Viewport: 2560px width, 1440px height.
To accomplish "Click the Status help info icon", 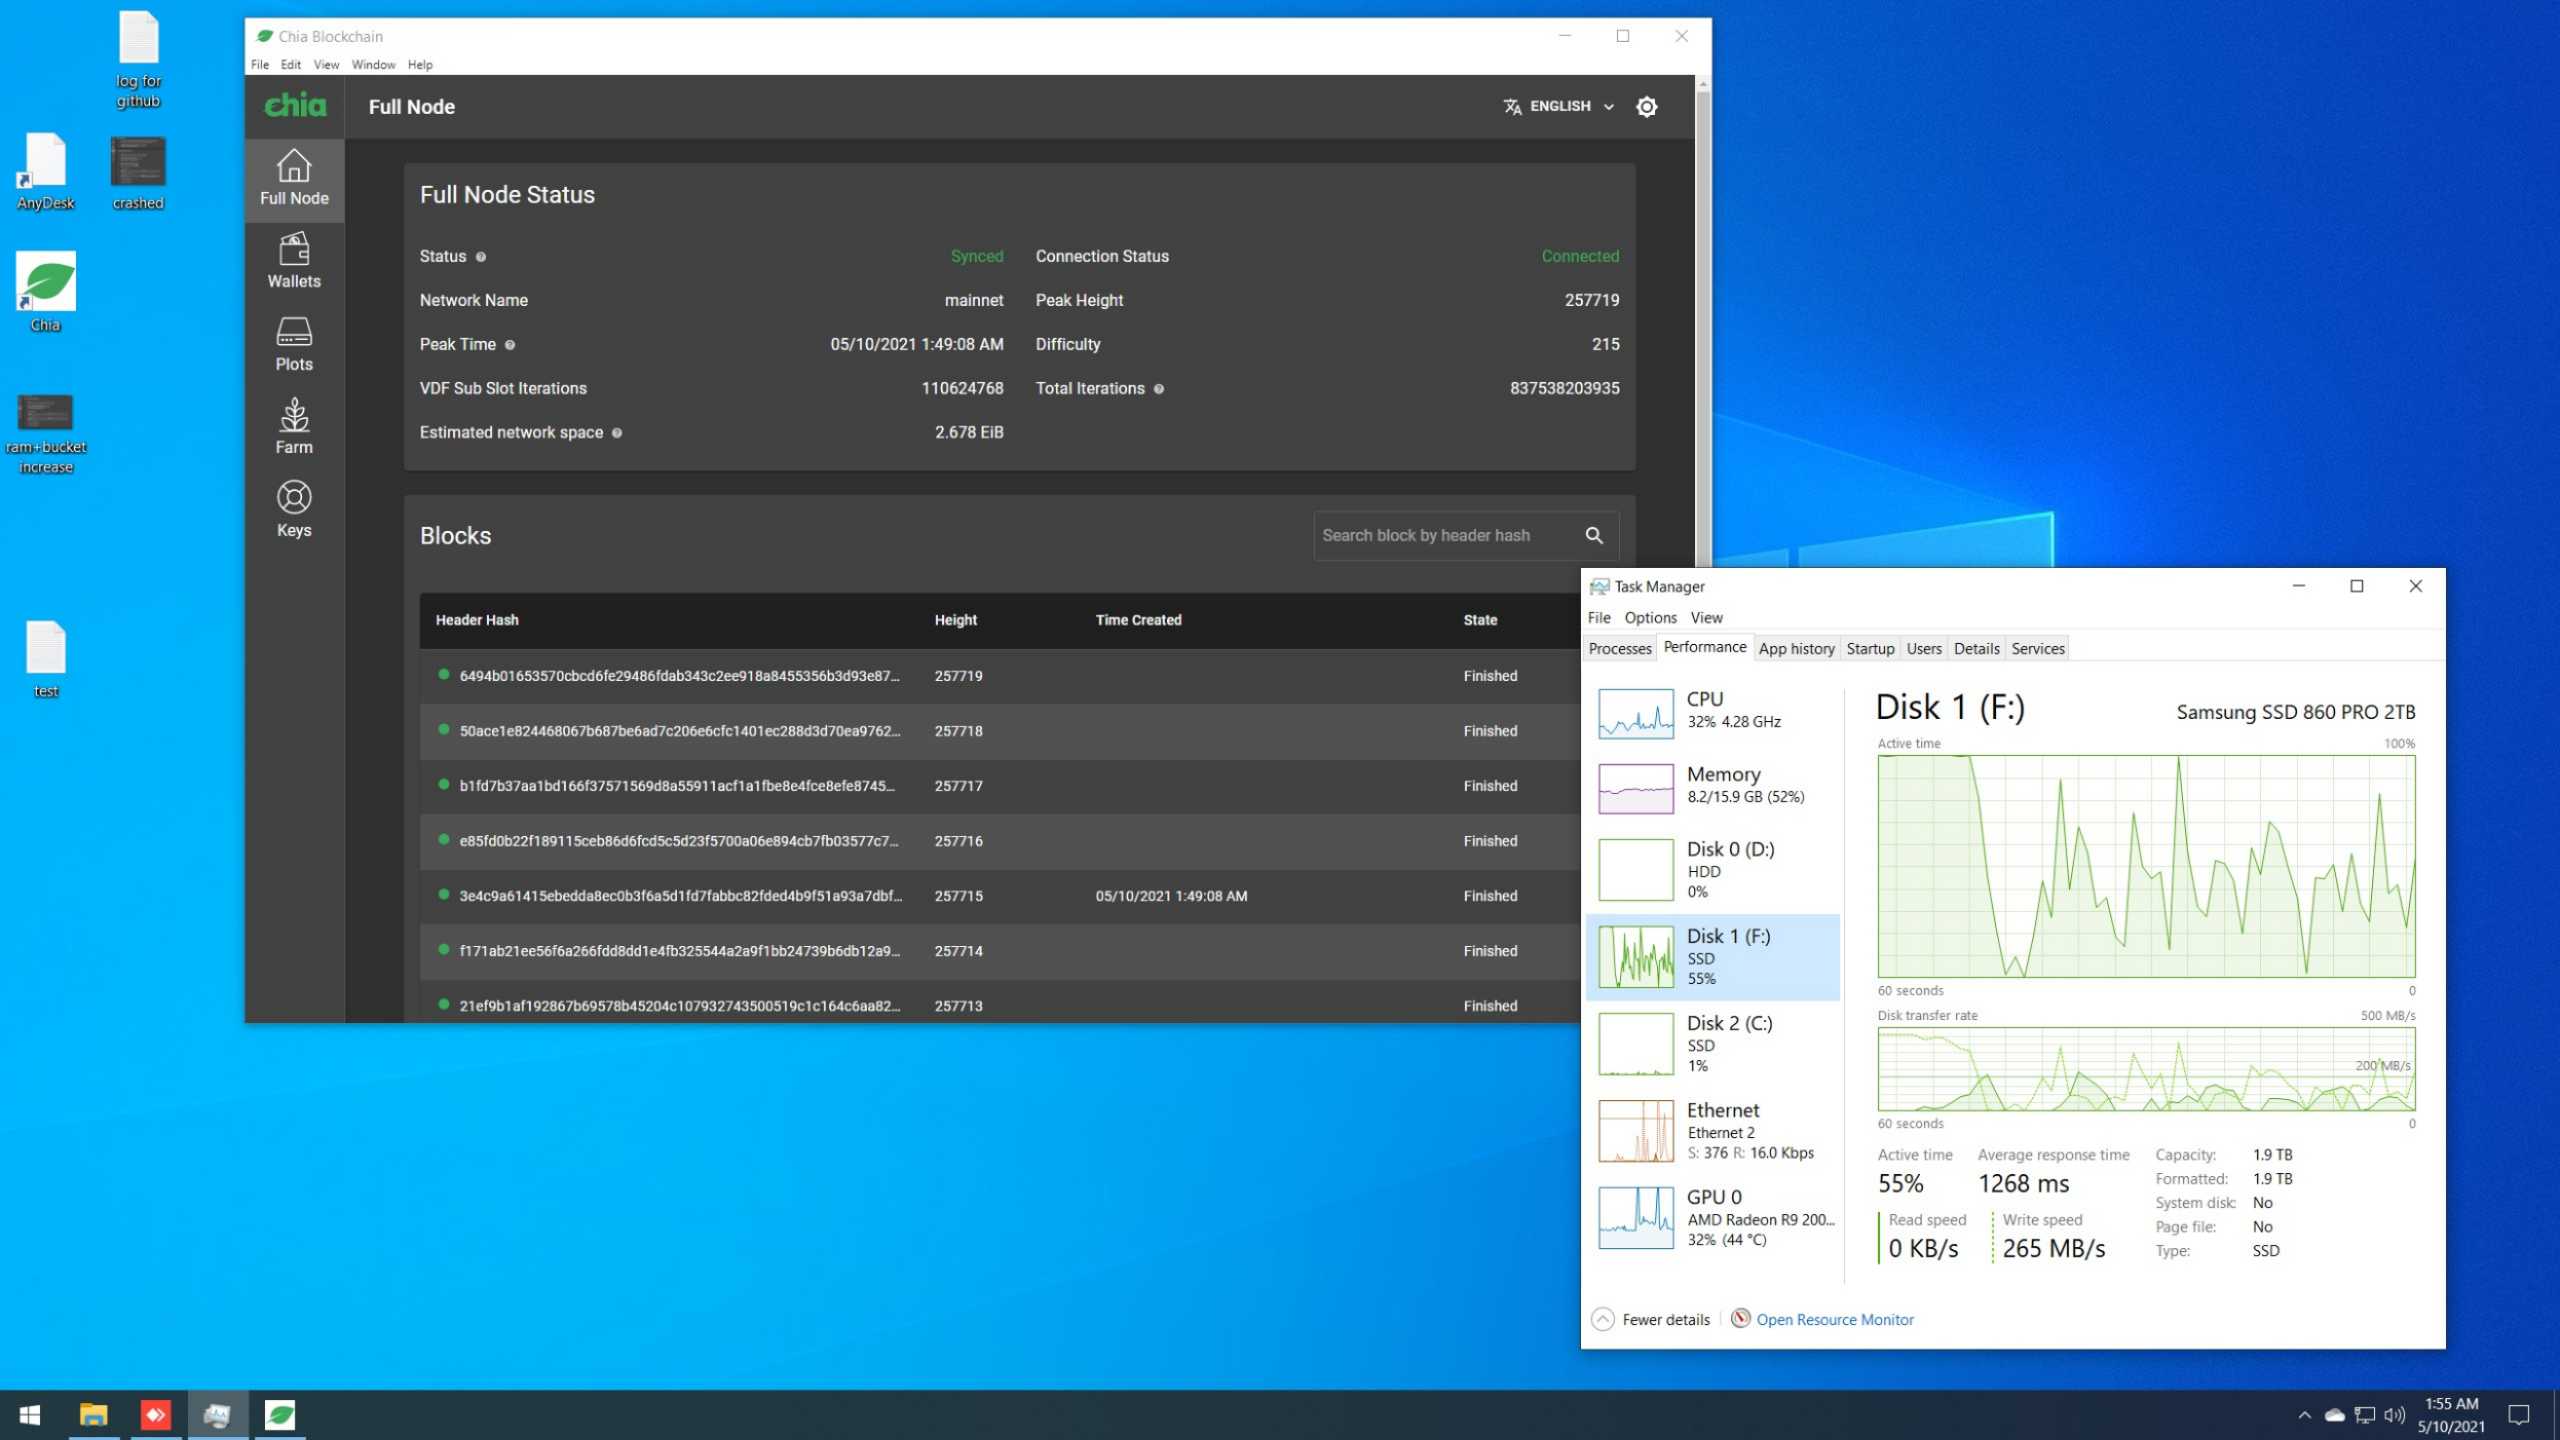I will pyautogui.click(x=481, y=257).
